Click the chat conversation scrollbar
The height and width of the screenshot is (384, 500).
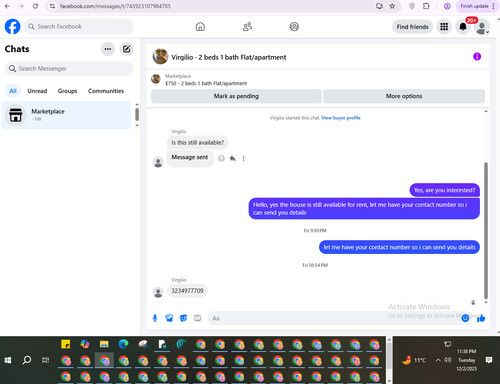(x=486, y=231)
